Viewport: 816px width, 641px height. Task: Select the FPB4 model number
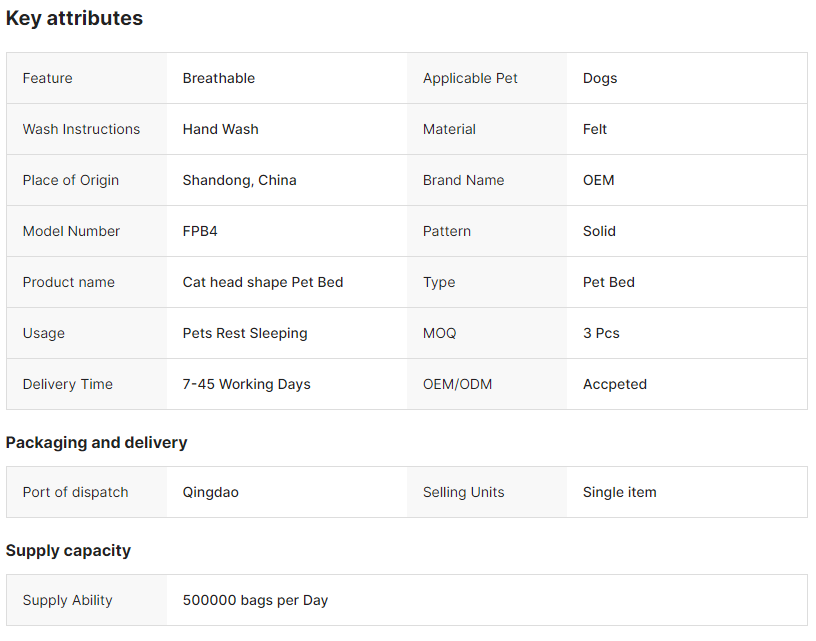(200, 231)
